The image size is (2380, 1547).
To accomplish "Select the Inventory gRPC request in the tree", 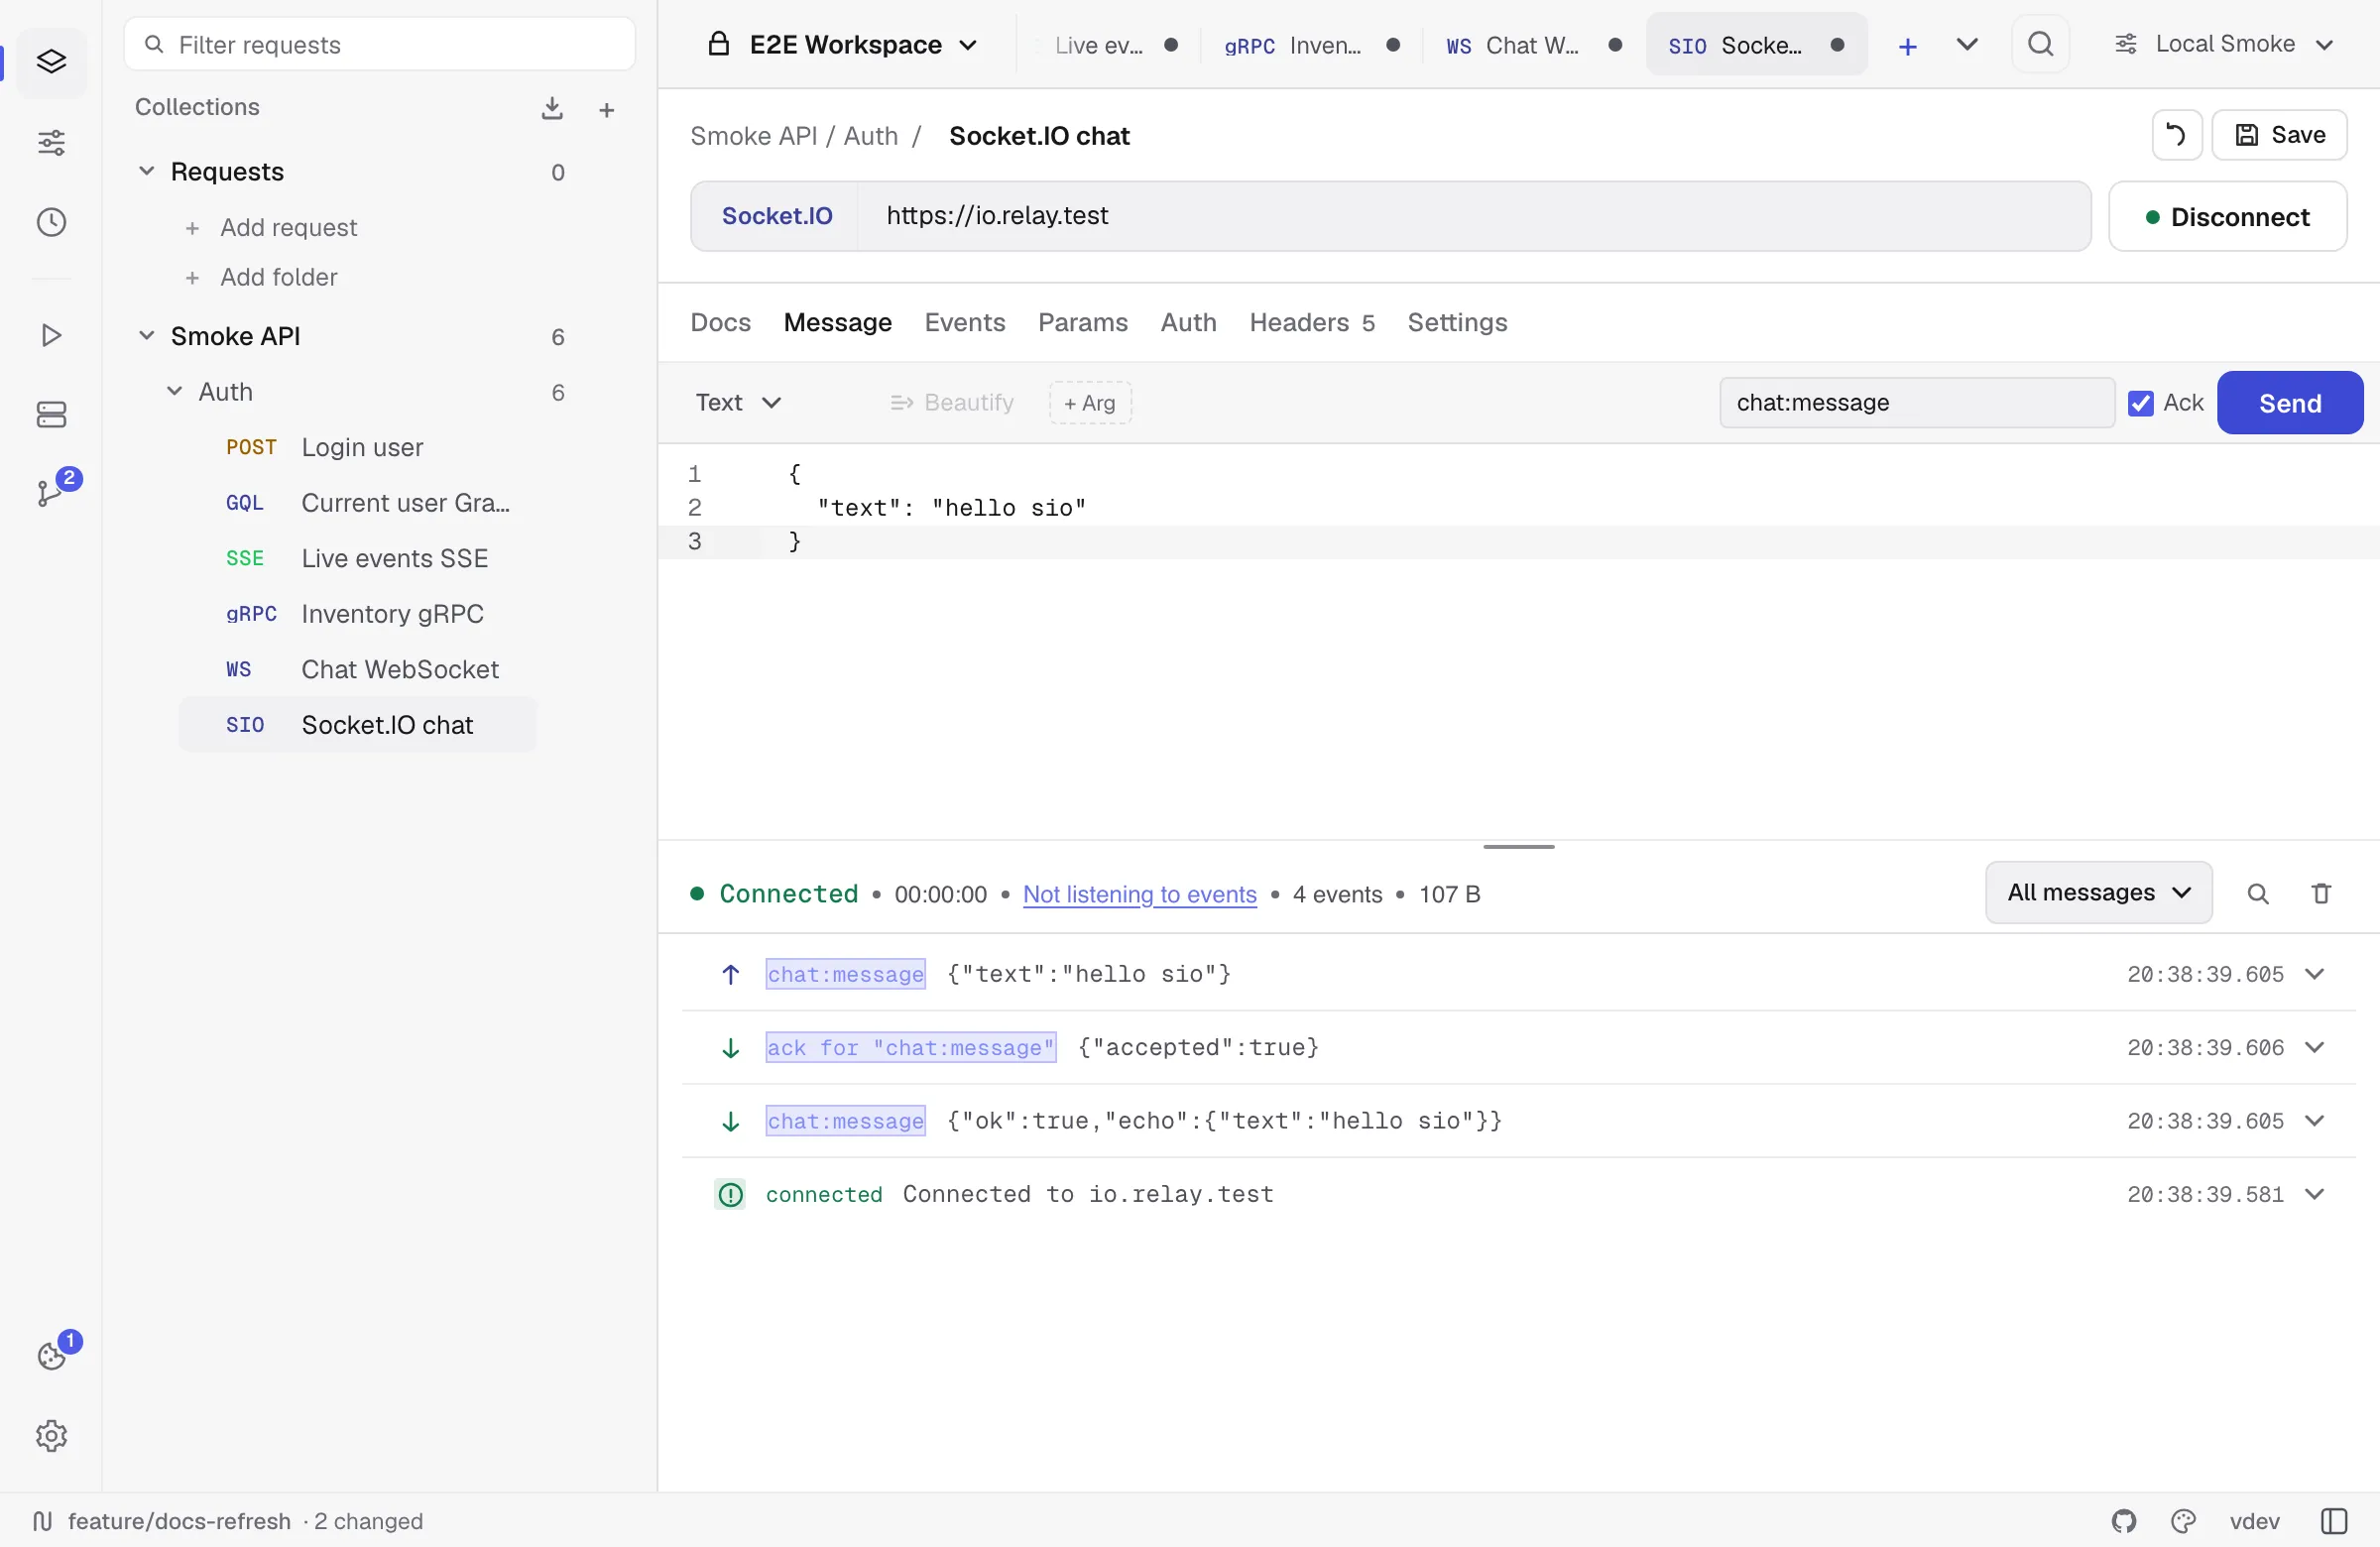I will click(357, 614).
